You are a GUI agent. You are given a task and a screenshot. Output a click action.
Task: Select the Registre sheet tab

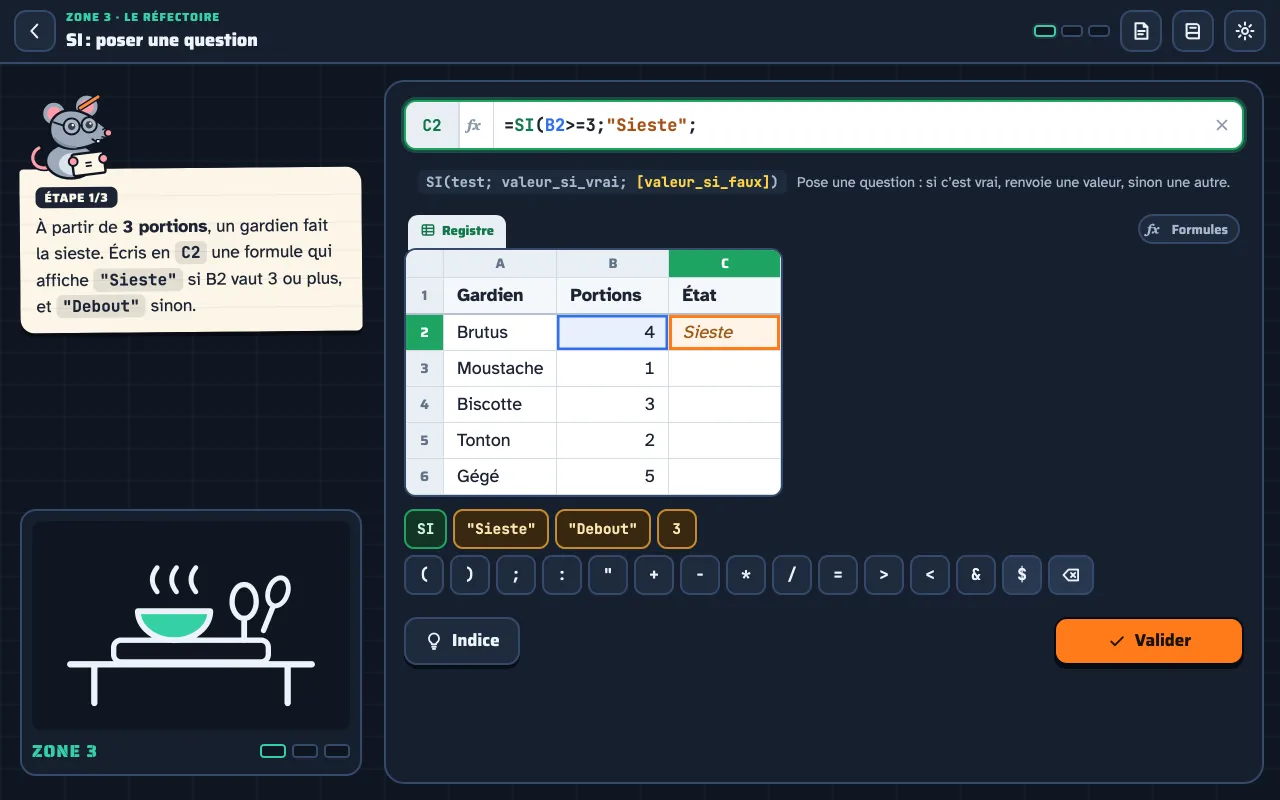(457, 231)
